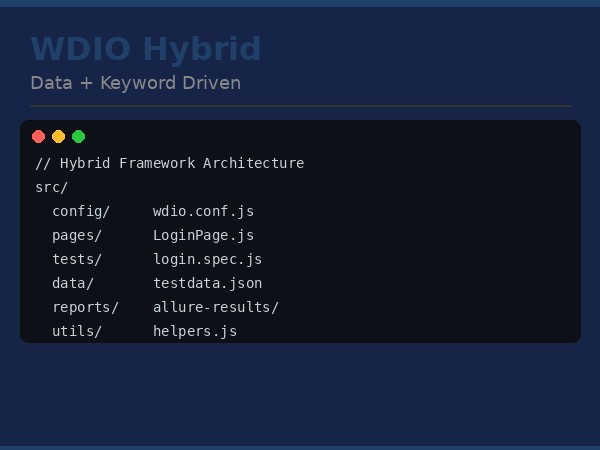
Task: Select the Hybrid Framework Architecture comment line
Action: tap(169, 163)
